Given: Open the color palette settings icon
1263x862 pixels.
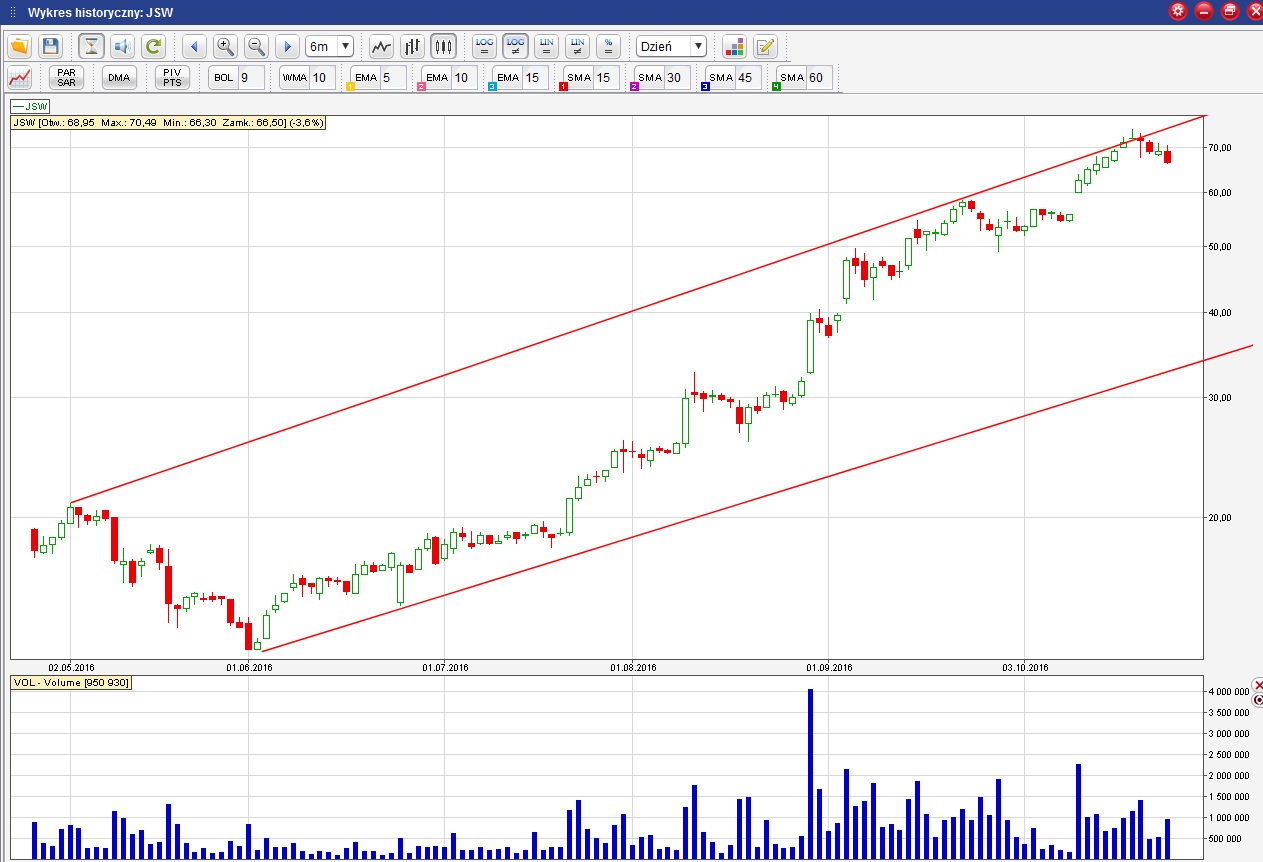Looking at the screenshot, I should tap(735, 46).
